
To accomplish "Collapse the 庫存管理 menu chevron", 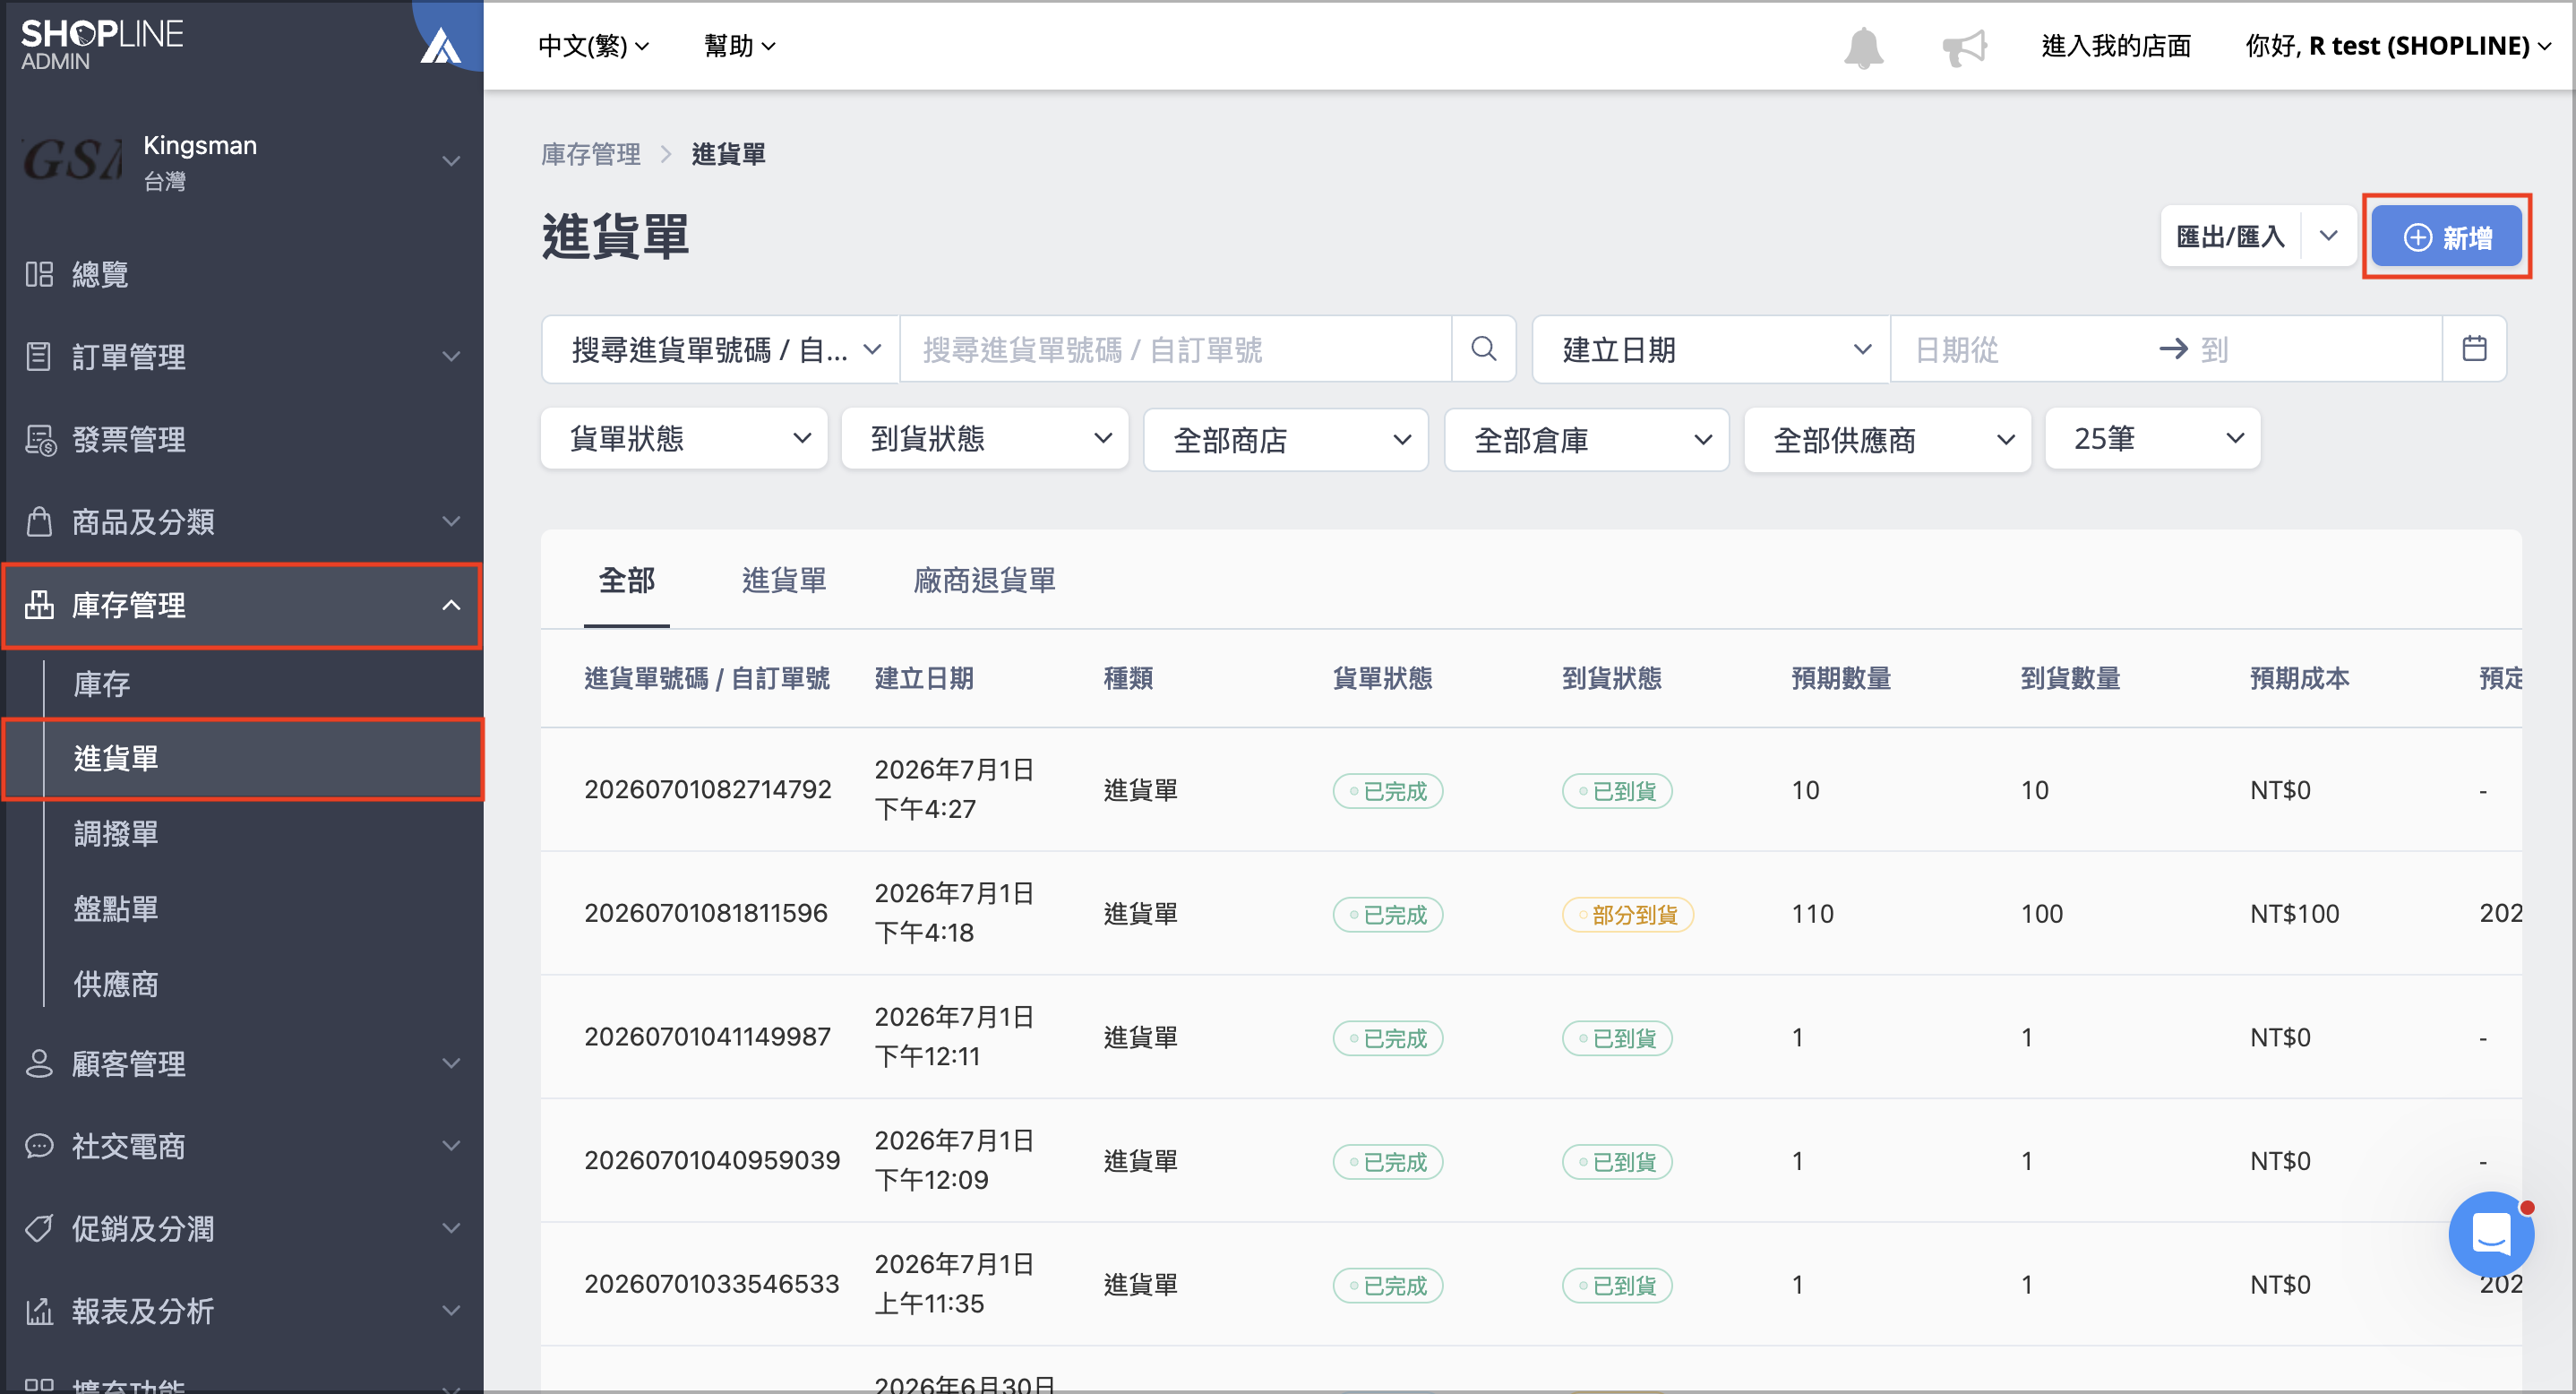I will pos(452,605).
